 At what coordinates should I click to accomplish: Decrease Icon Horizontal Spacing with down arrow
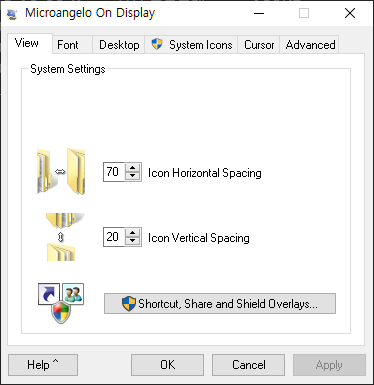tap(133, 176)
